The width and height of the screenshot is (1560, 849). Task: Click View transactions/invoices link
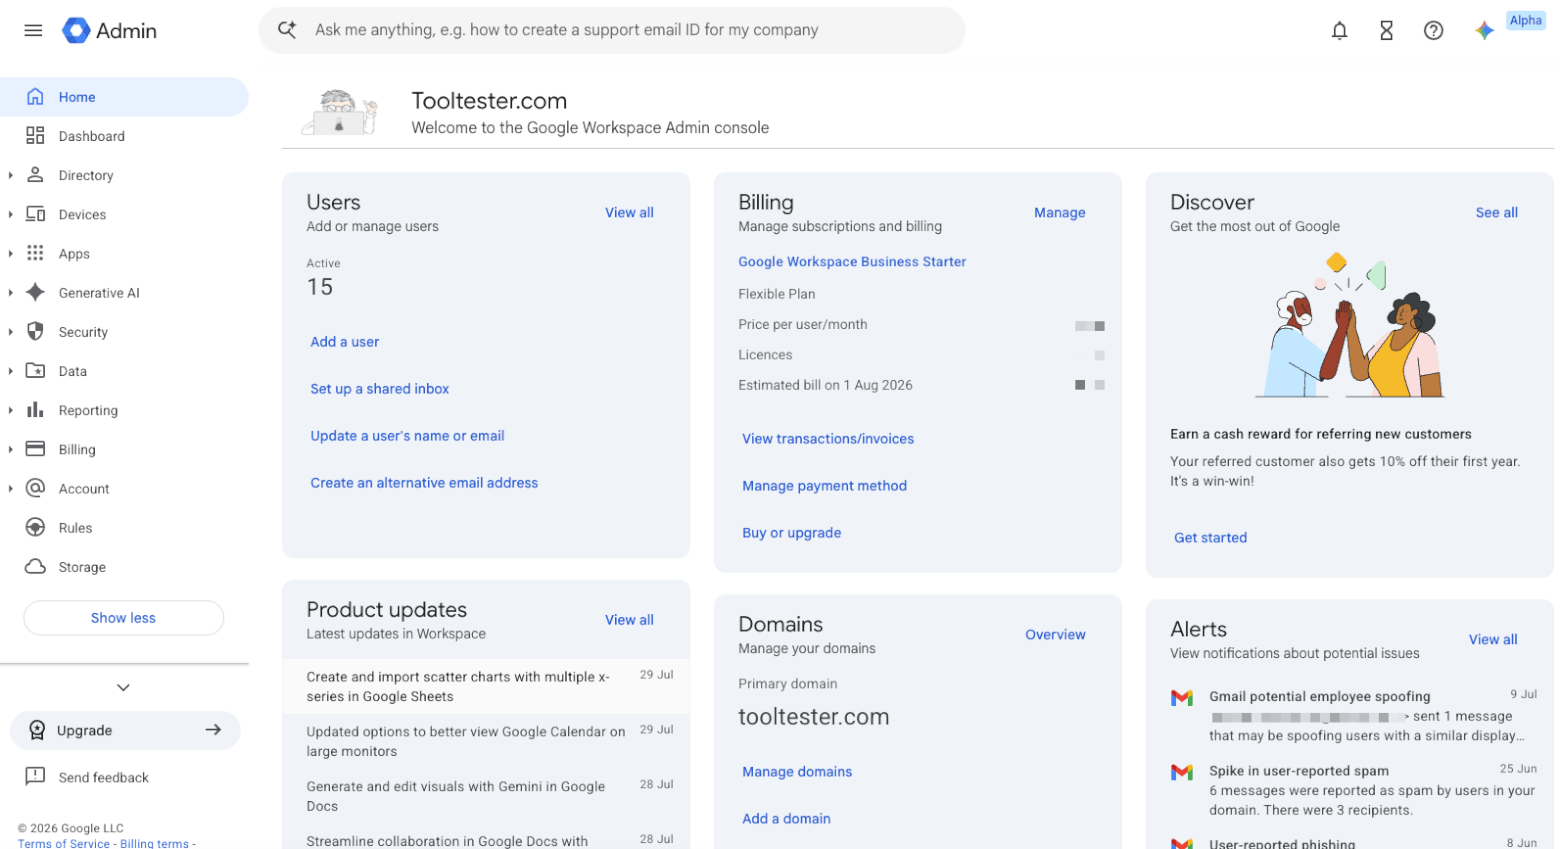(x=828, y=439)
